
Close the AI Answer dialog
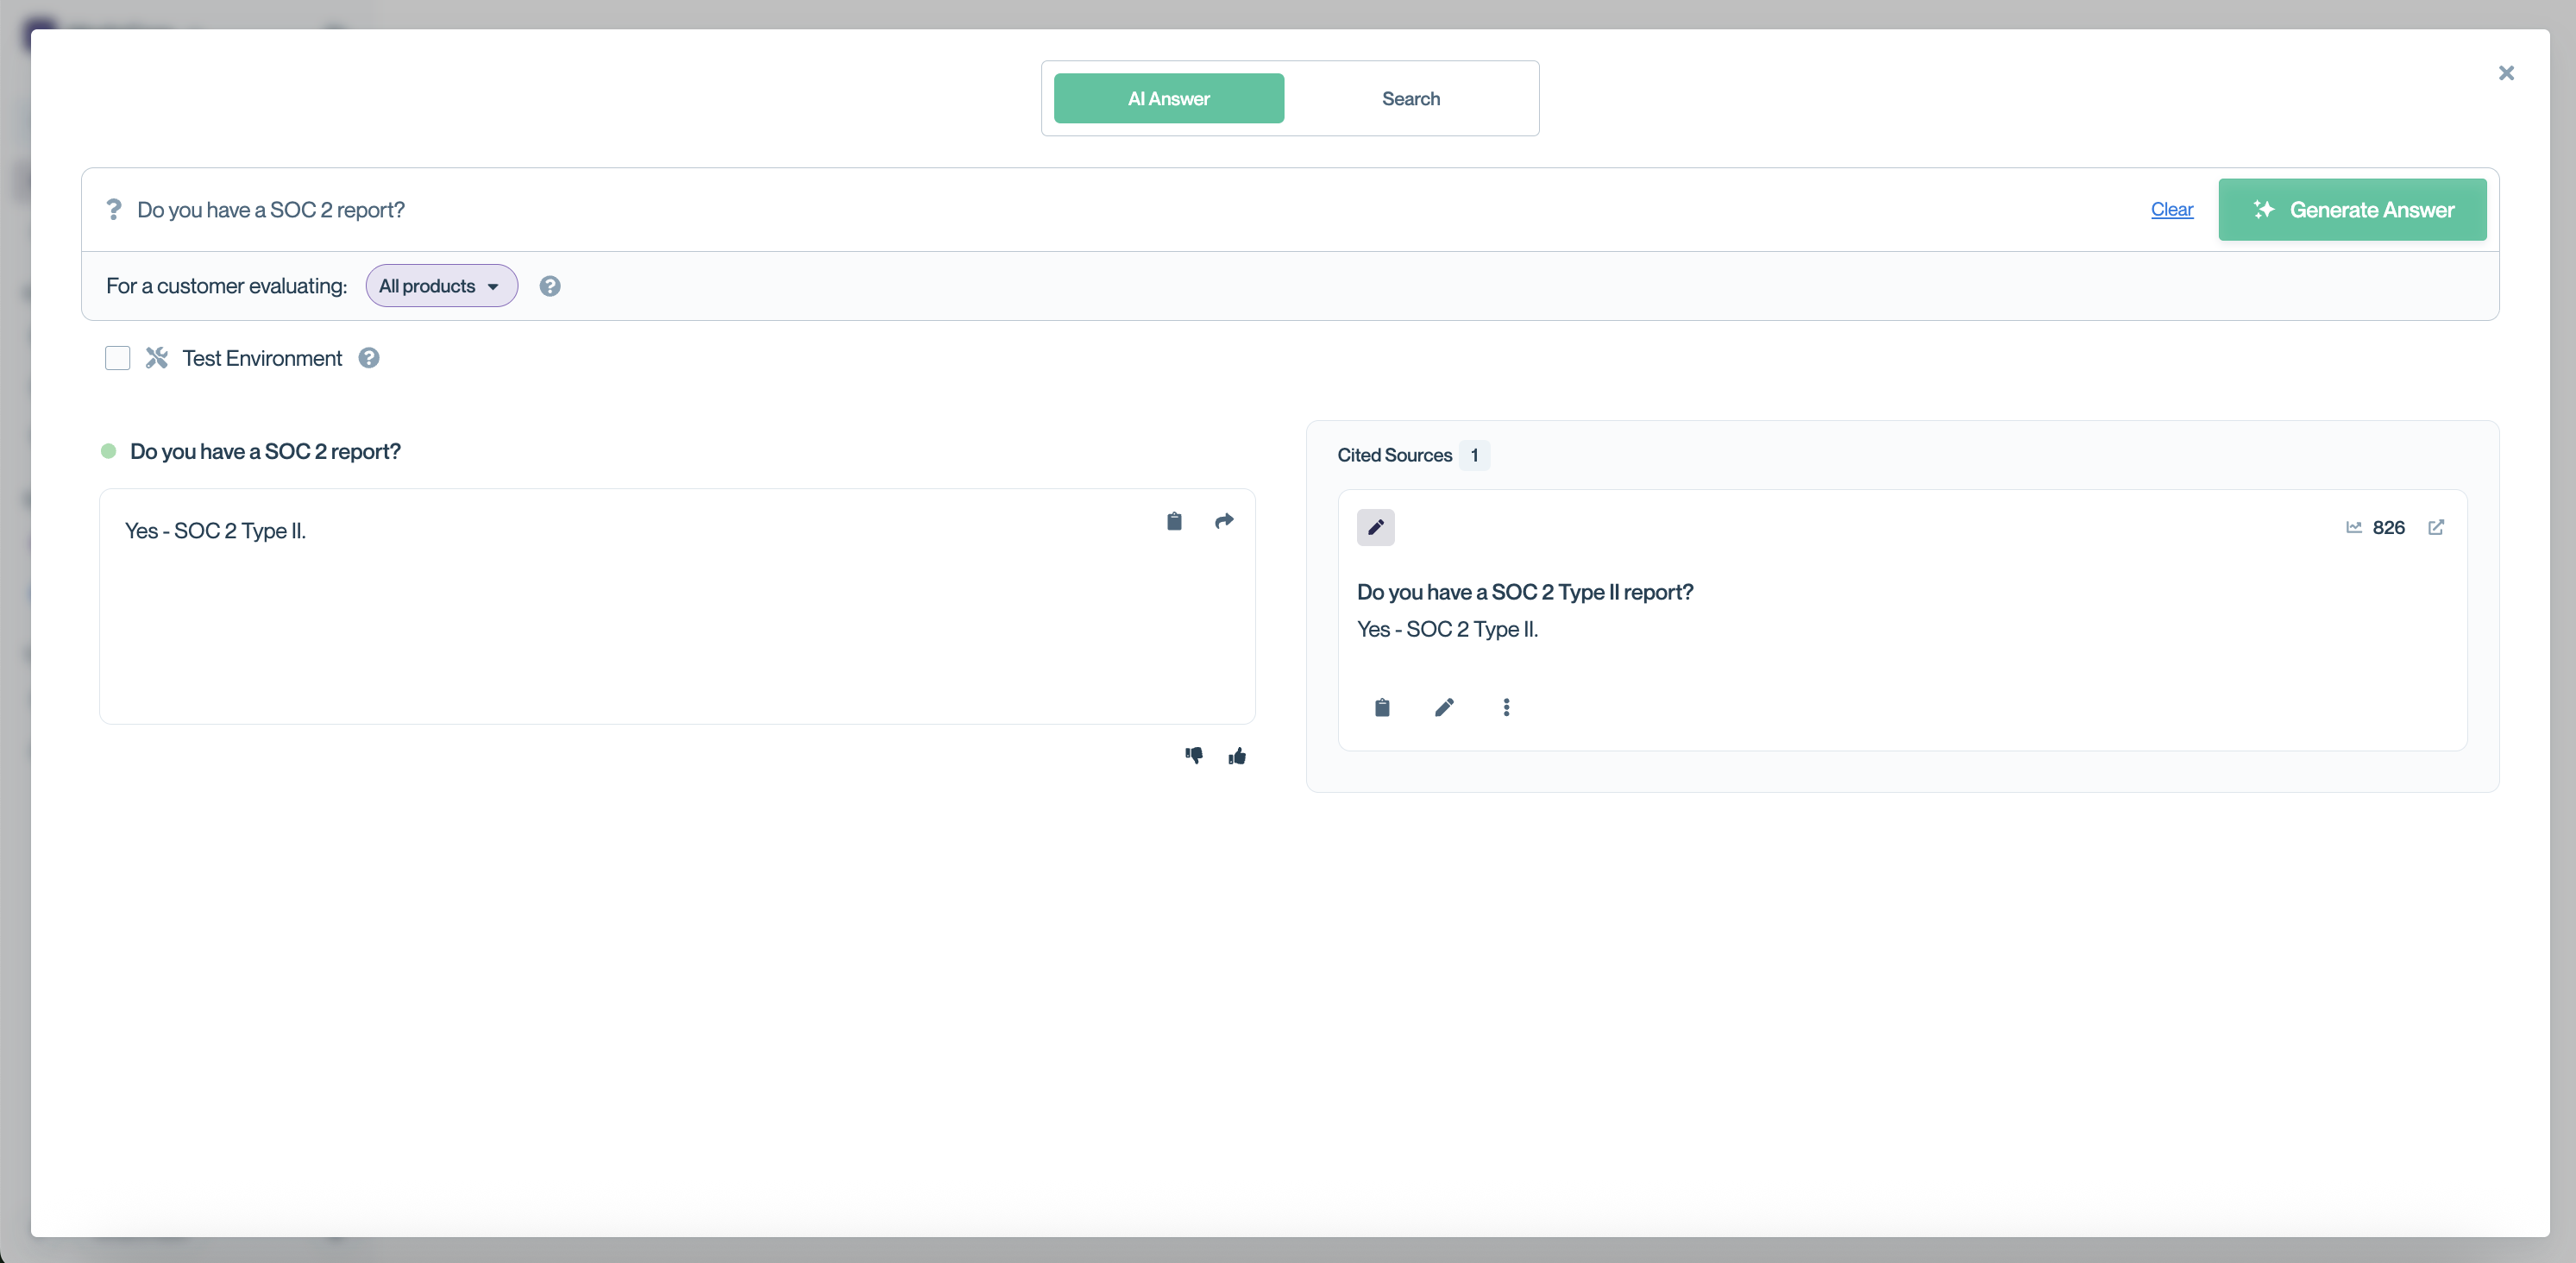(2506, 73)
